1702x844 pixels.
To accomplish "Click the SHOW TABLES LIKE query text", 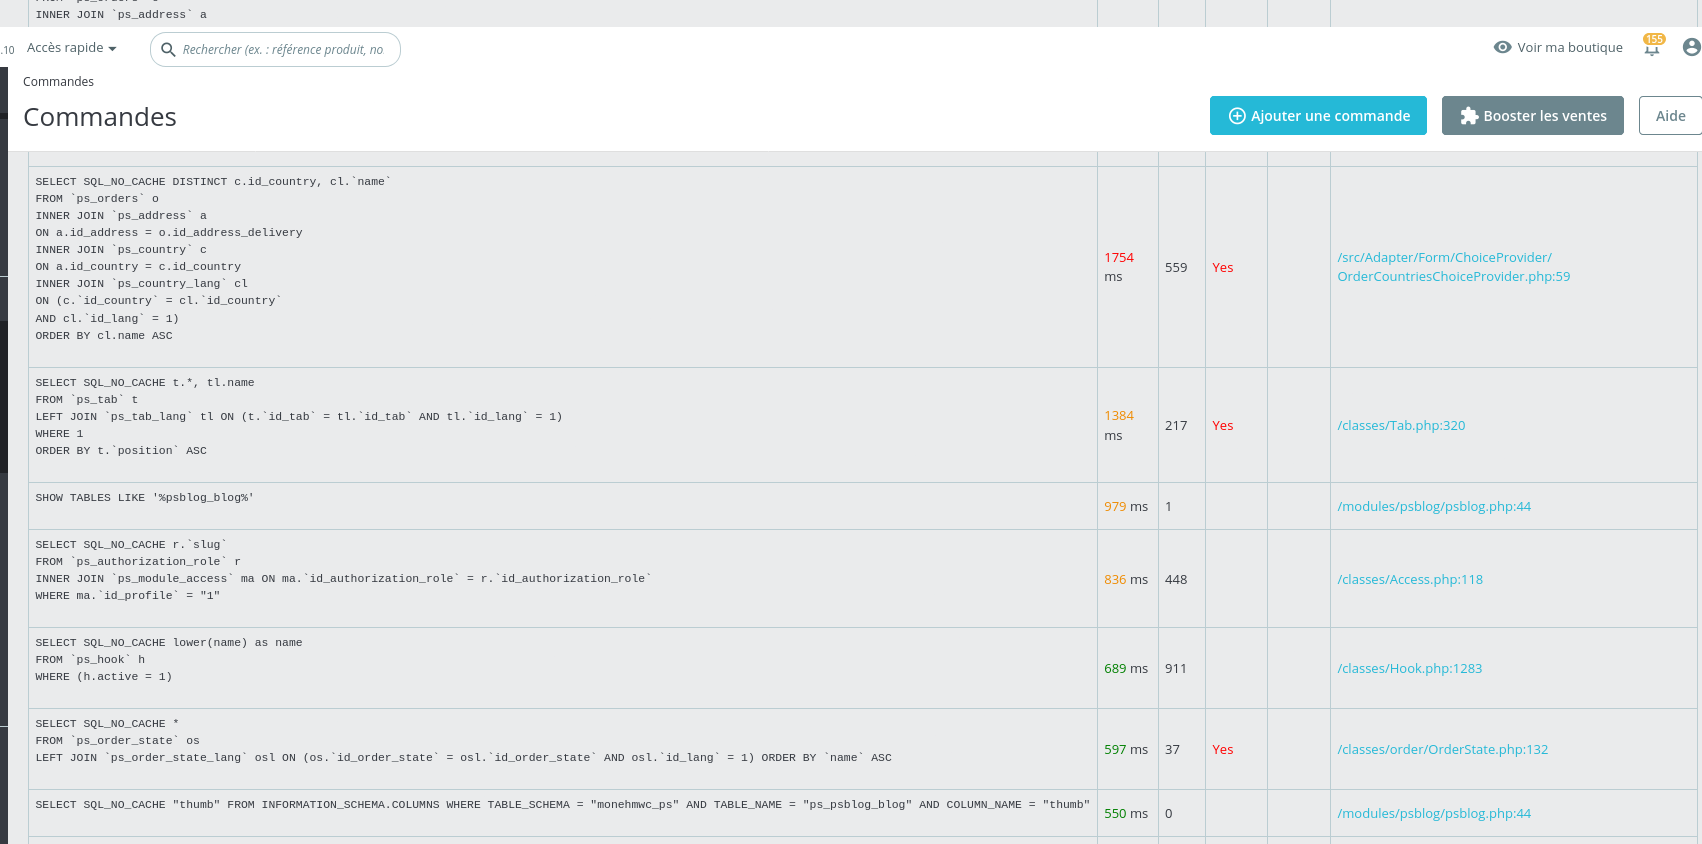I will click(145, 497).
